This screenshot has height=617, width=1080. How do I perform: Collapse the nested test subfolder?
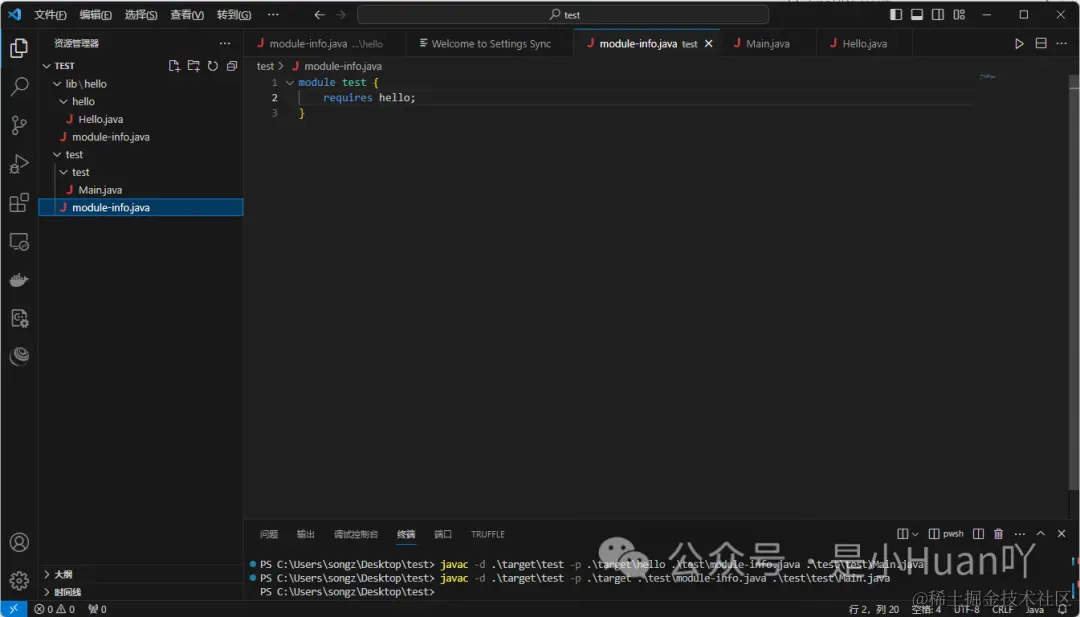63,172
